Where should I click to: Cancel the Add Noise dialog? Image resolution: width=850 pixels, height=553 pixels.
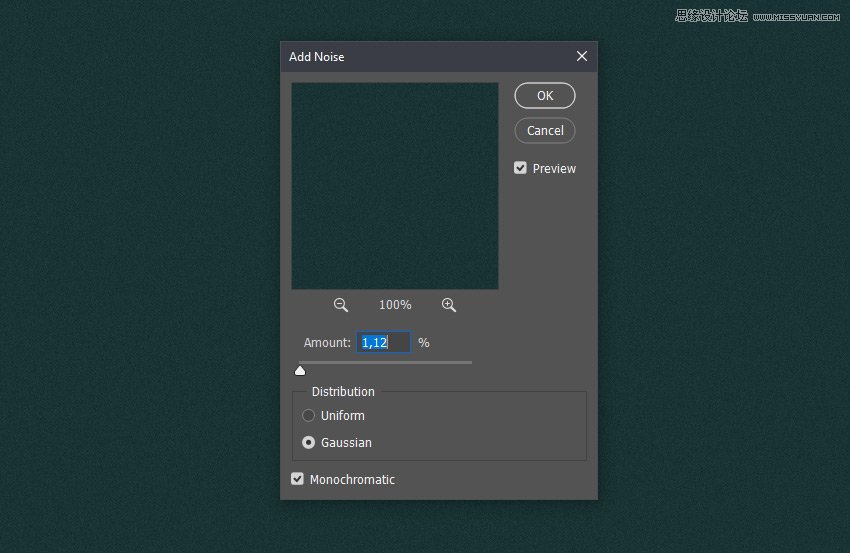pos(545,131)
